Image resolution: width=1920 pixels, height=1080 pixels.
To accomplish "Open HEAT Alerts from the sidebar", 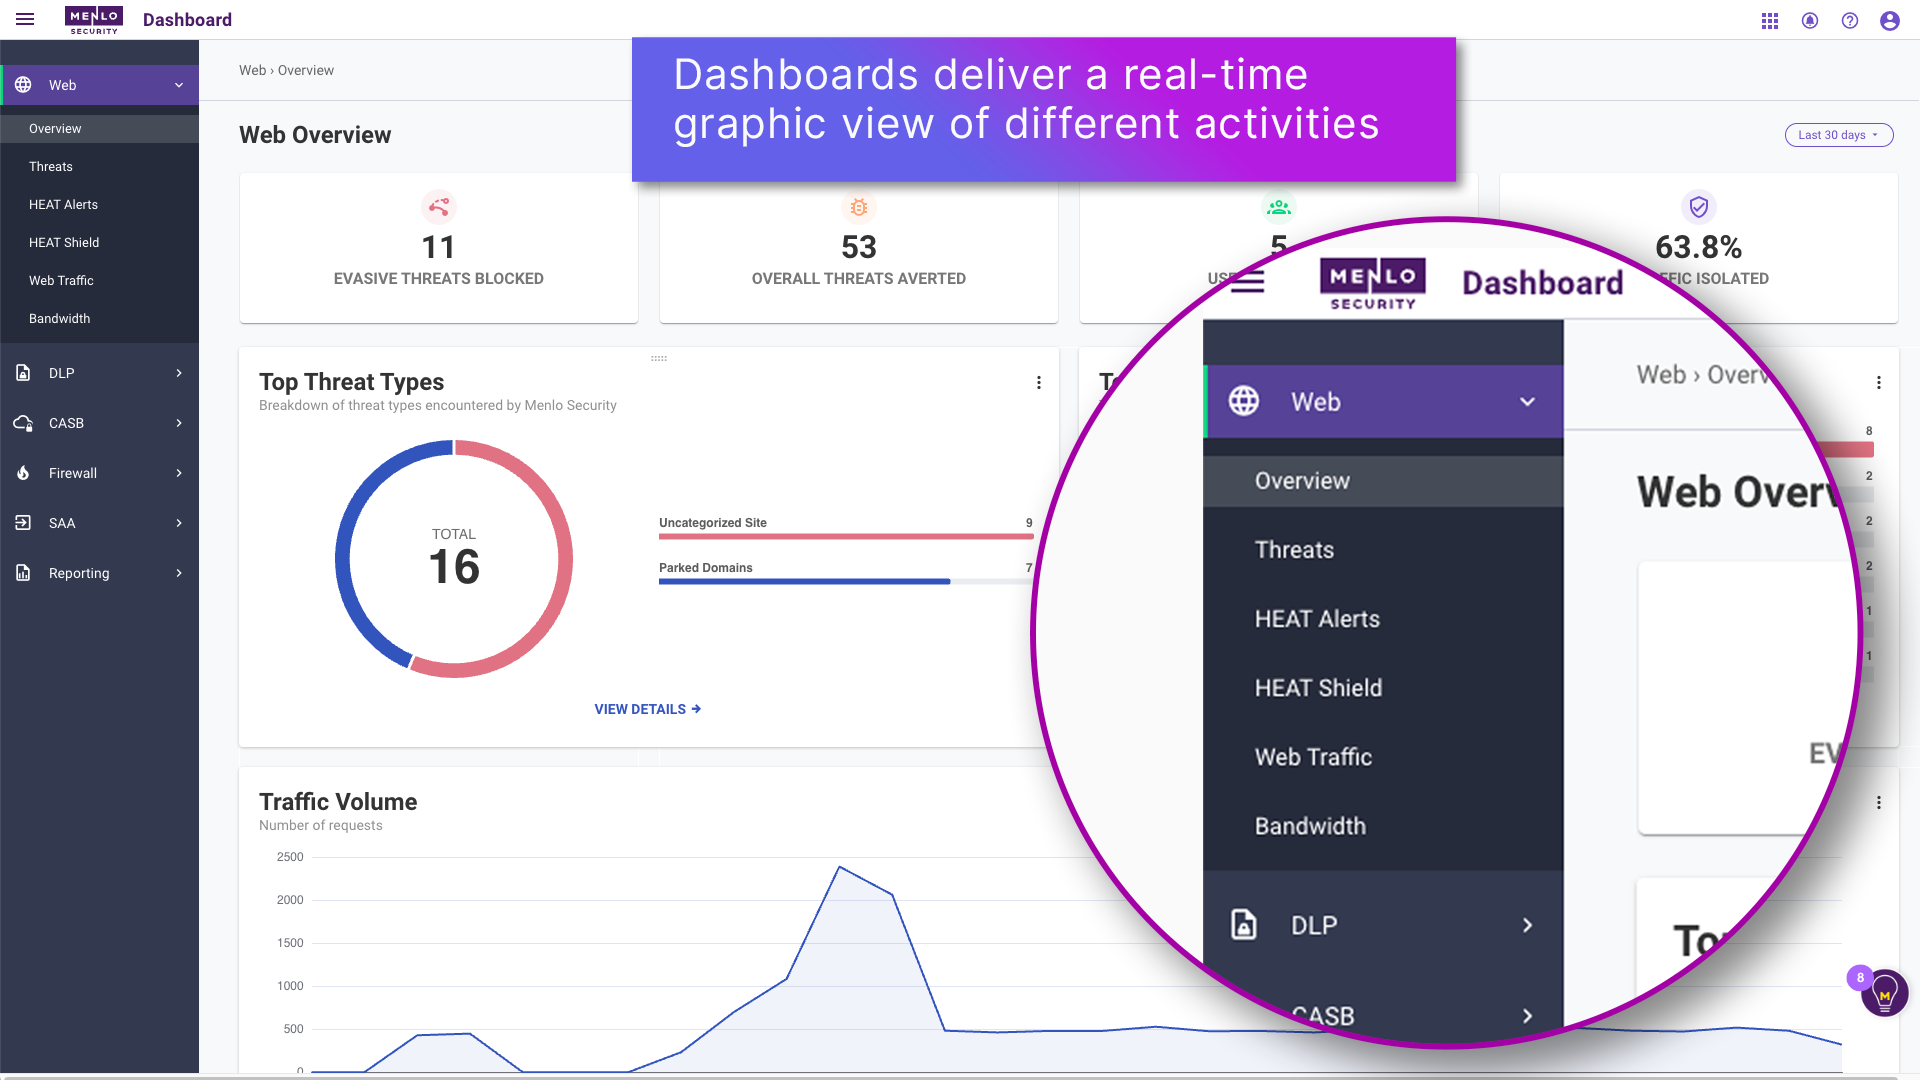I will [x=63, y=204].
